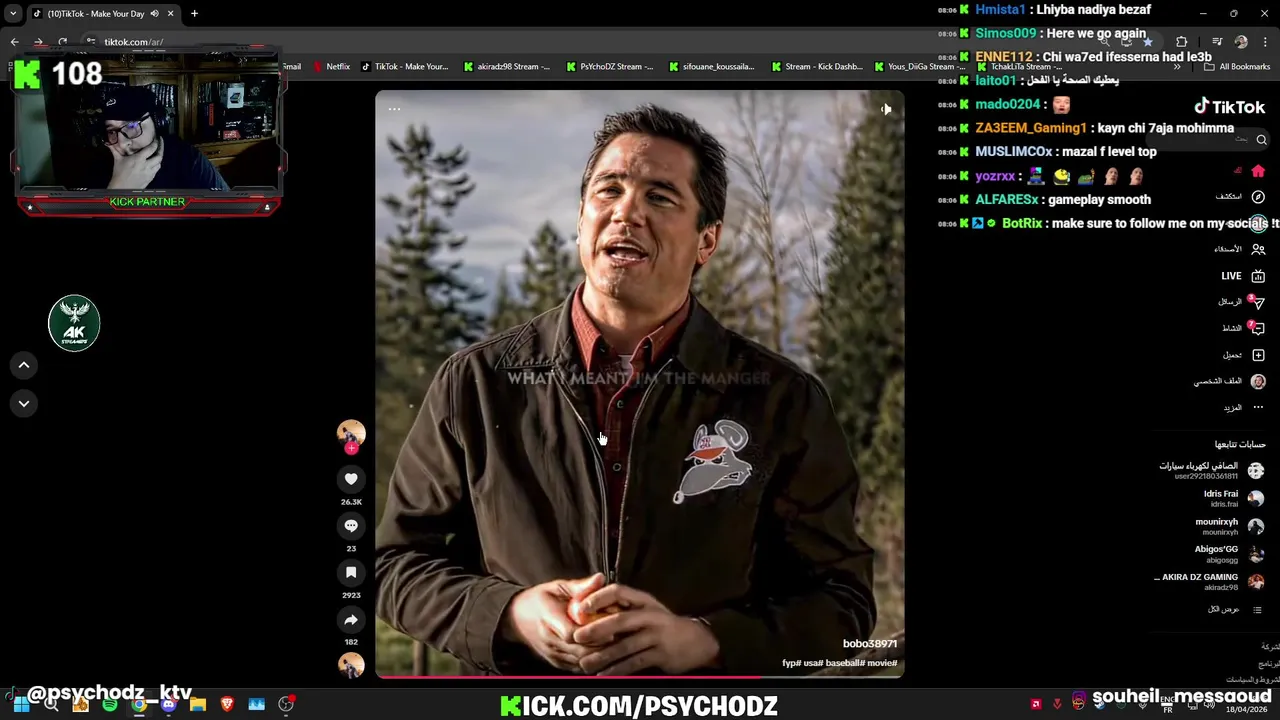This screenshot has height=720, width=1280.
Task: Reload the page with the refresh button
Action: [62, 42]
